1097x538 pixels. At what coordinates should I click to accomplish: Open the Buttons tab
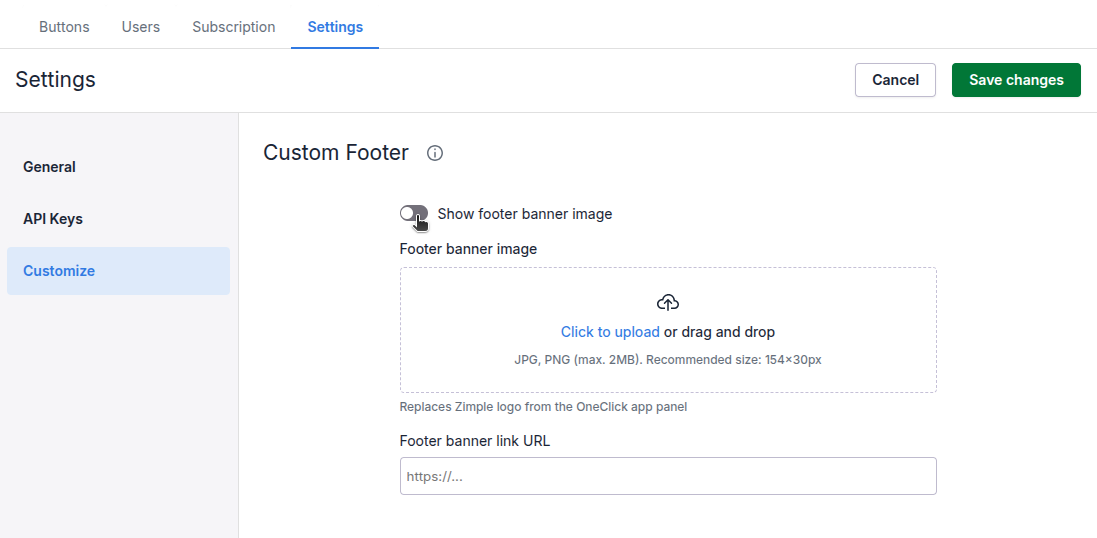point(64,27)
